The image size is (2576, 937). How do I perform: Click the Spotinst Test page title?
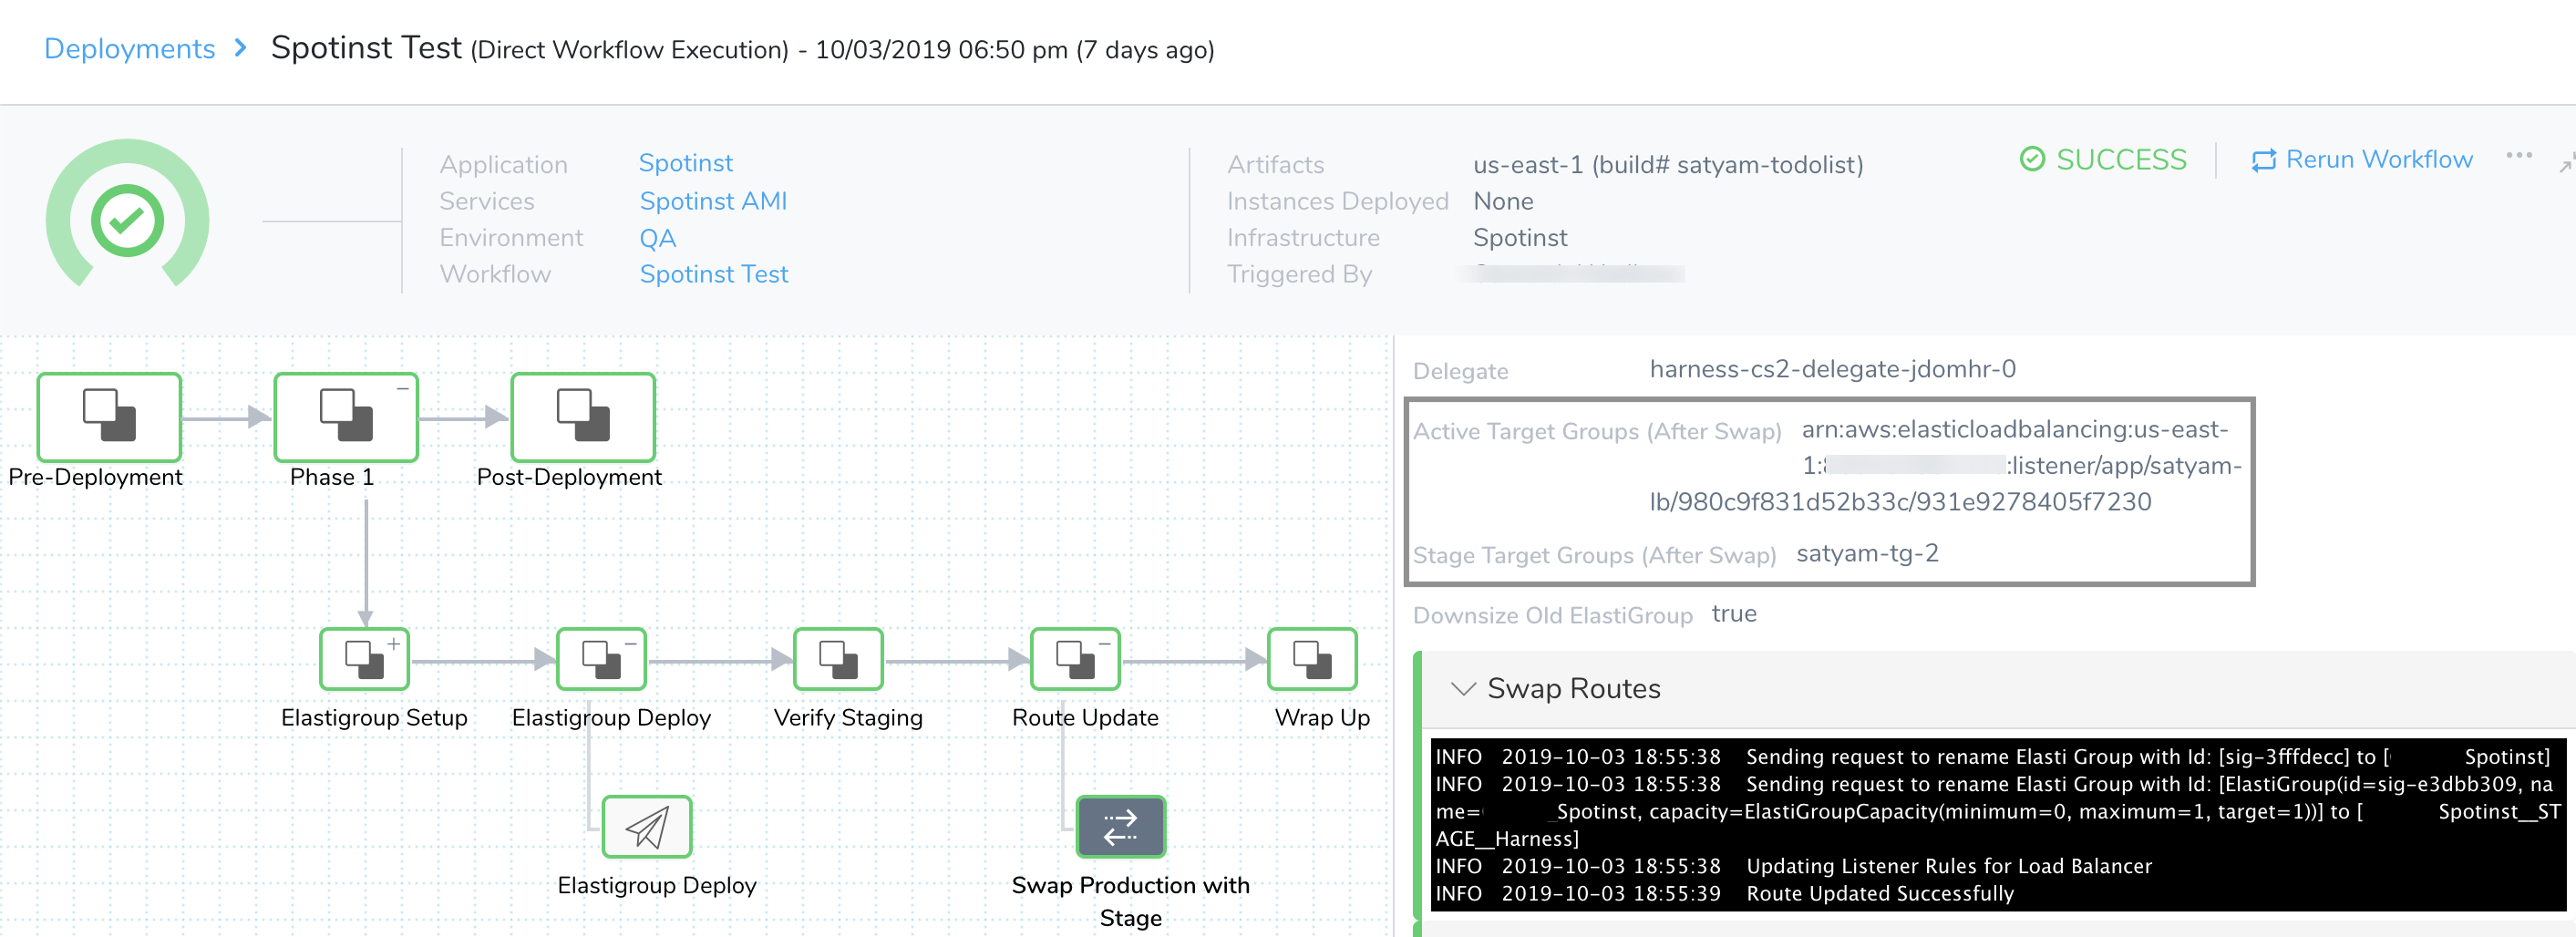pos(366,47)
